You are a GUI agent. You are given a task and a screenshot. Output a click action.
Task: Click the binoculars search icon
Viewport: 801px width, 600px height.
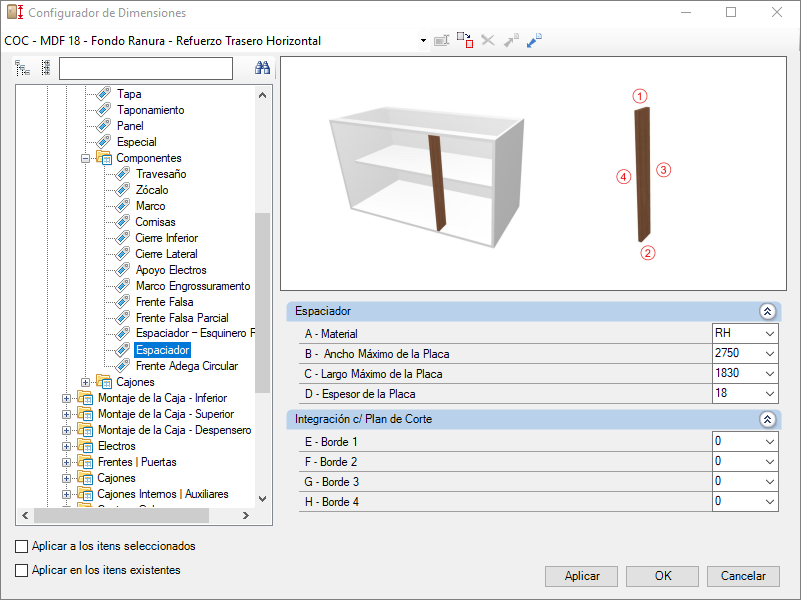coord(262,68)
